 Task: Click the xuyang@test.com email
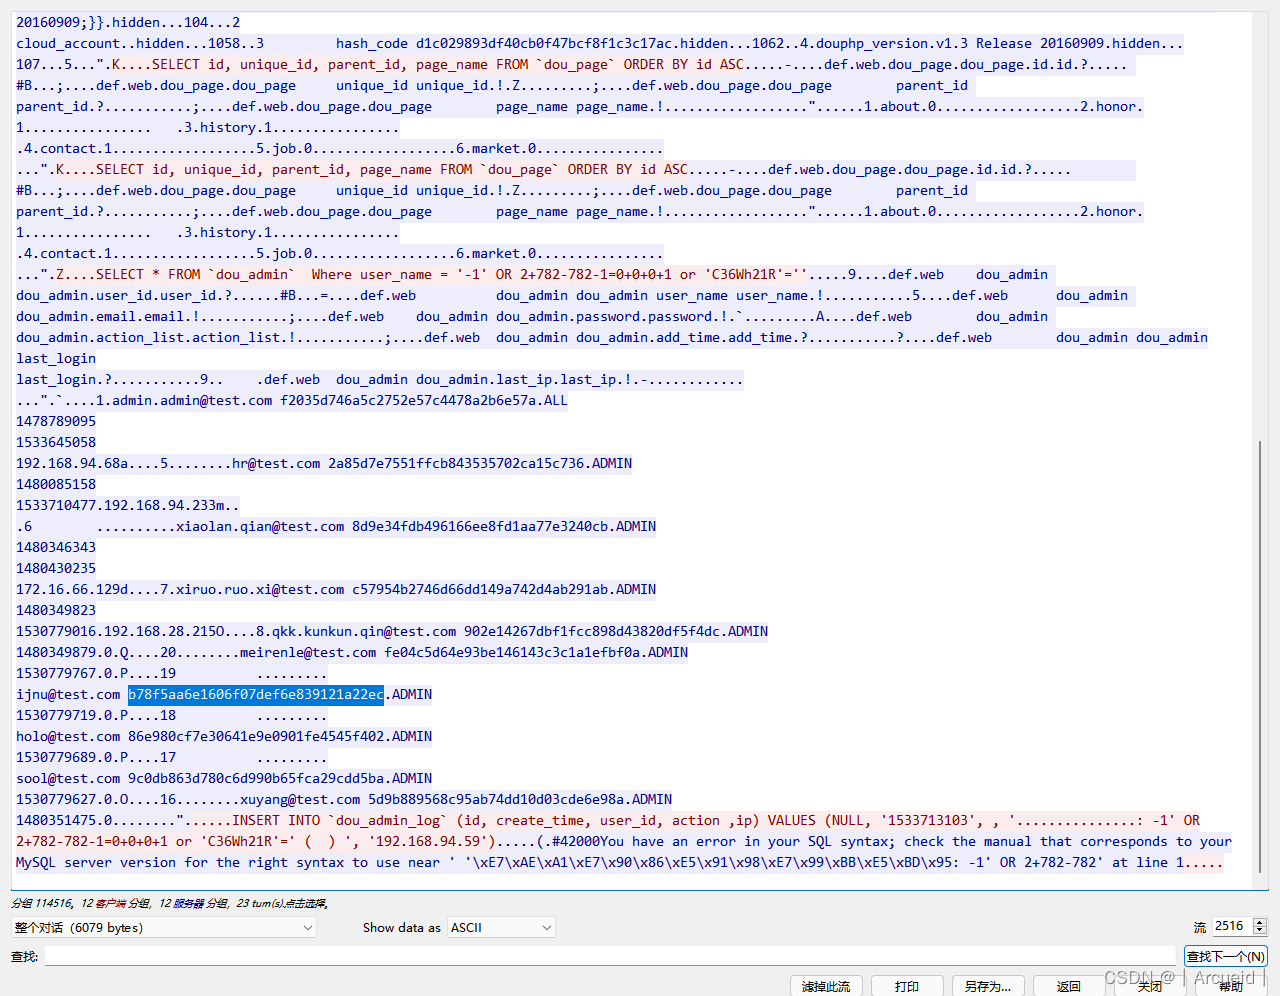point(300,799)
